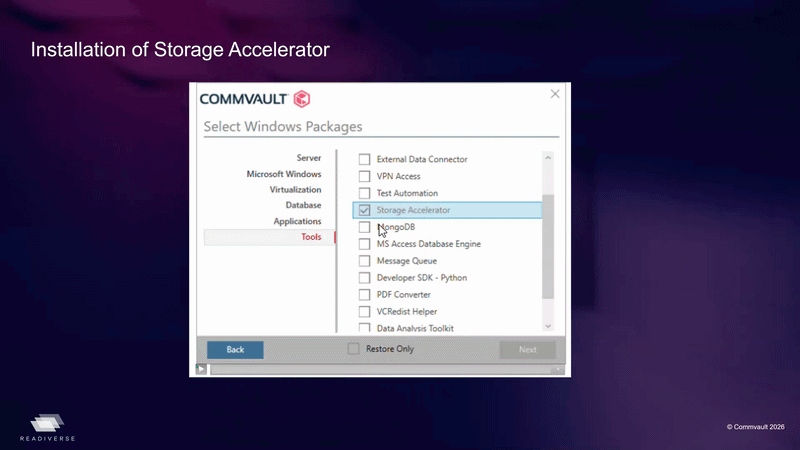Toggle the Restore Only checkbox
The height and width of the screenshot is (450, 800).
[353, 348]
